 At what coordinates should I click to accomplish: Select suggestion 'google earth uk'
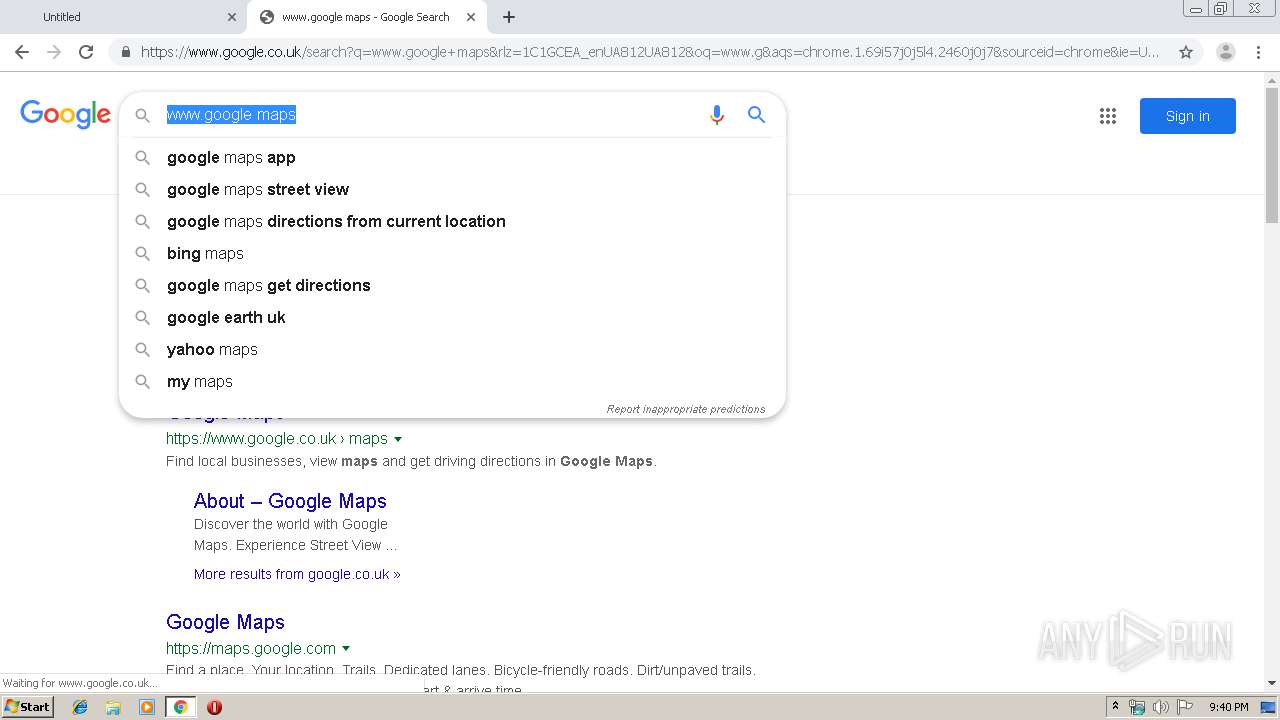(452, 317)
